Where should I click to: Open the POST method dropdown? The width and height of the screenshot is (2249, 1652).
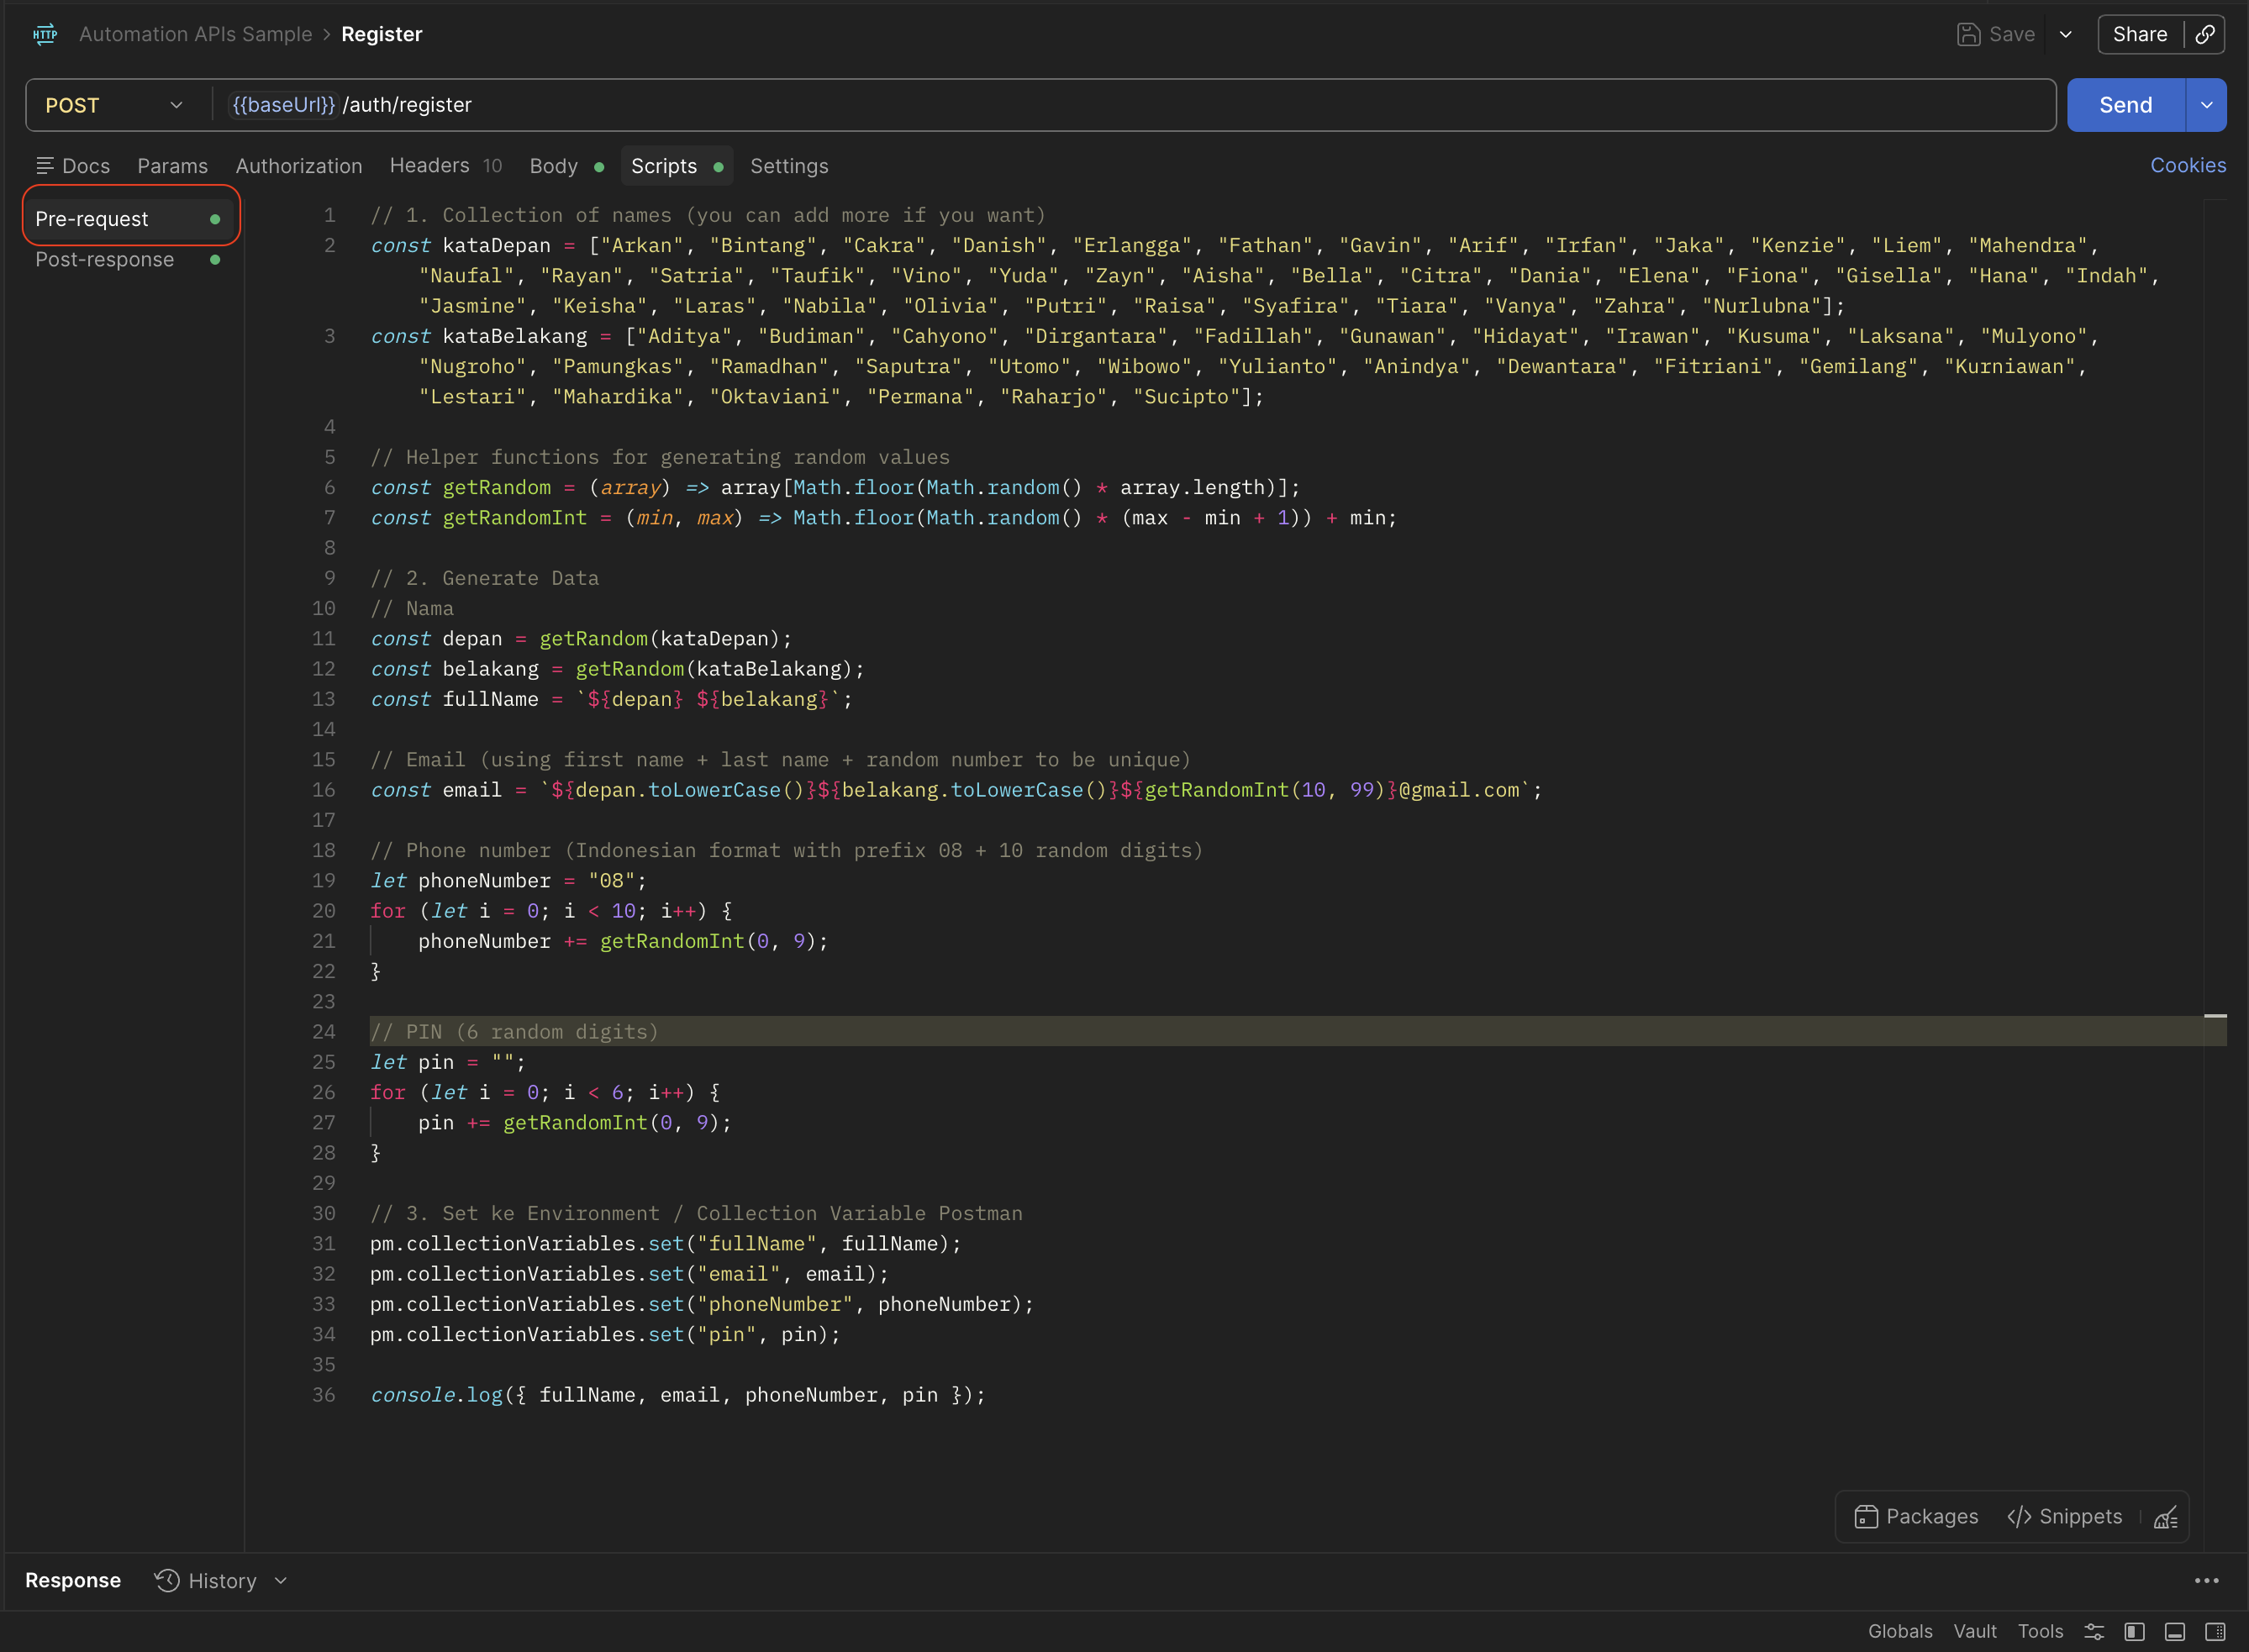(115, 105)
